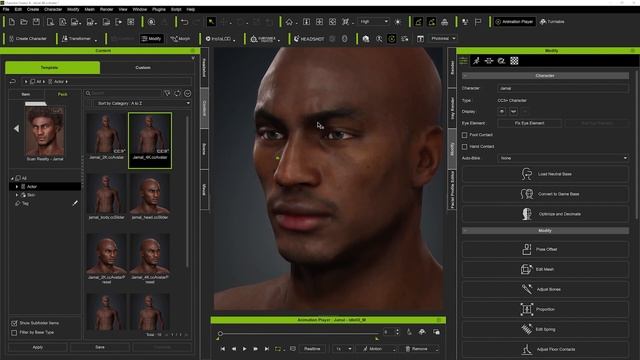Click the Undo arrow icon
Screen dimensions: 640x360
(x=184, y=22)
